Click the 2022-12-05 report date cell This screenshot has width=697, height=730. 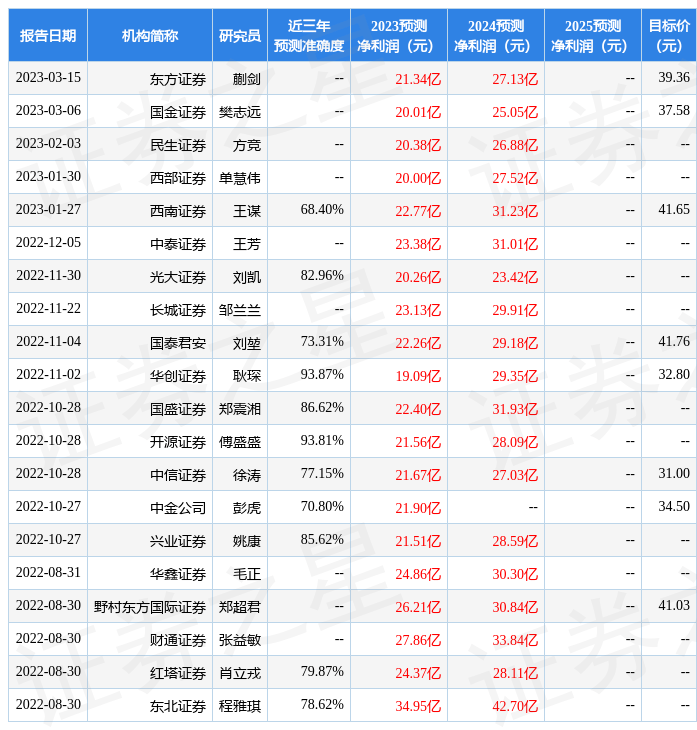point(48,243)
